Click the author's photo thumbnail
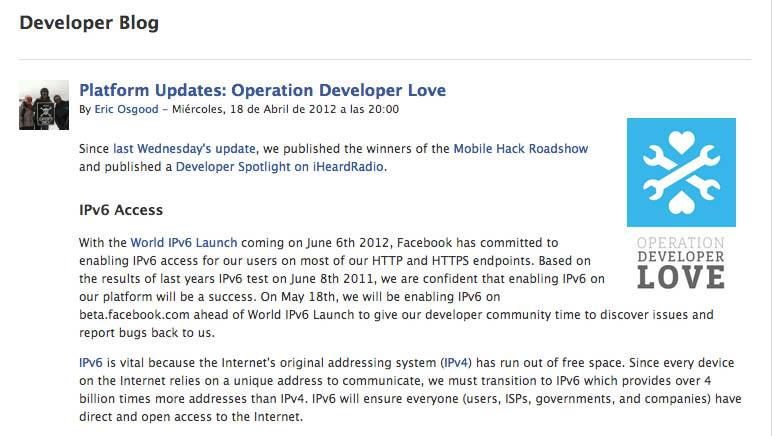This screenshot has height=436, width=772. pos(44,105)
